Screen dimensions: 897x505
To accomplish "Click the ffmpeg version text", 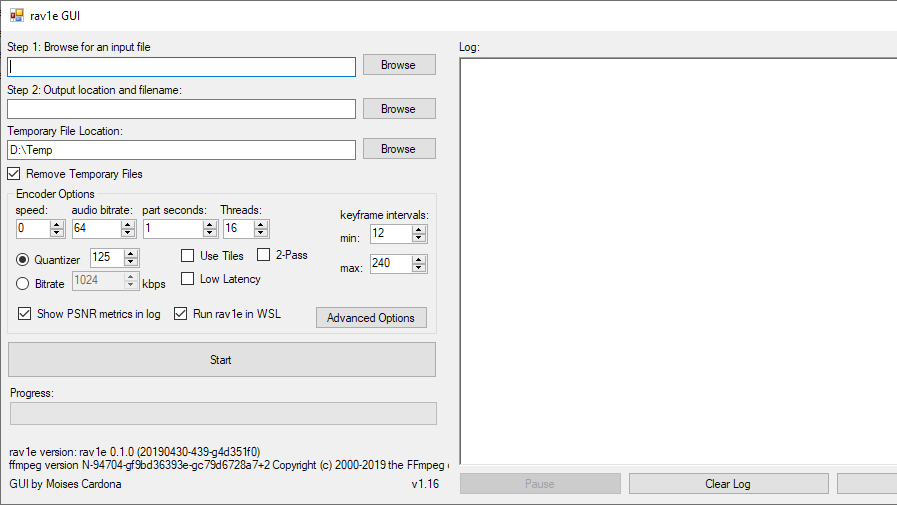I will pyautogui.click(x=229, y=465).
